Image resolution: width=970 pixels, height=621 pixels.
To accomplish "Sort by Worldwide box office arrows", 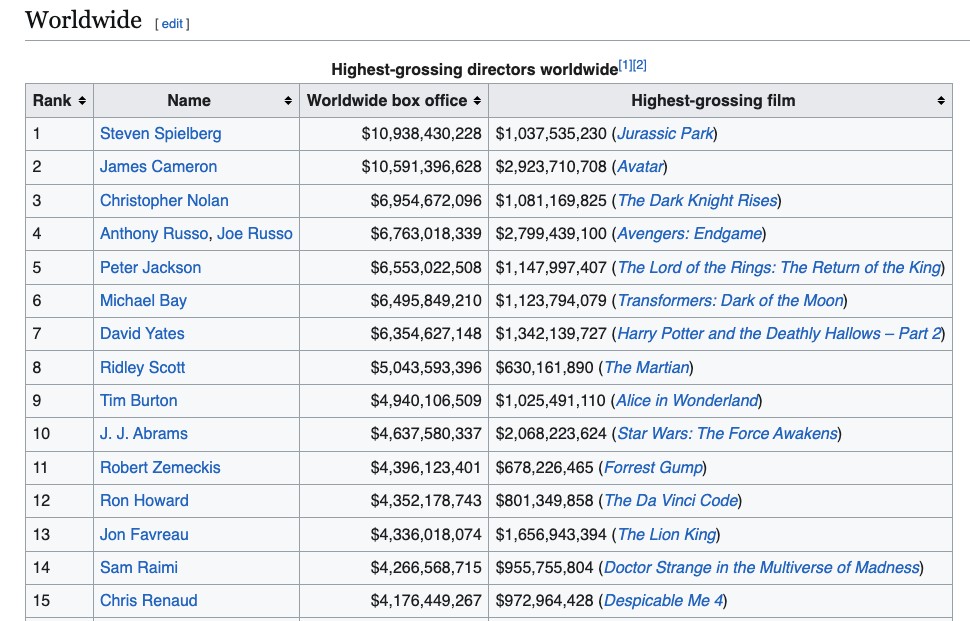I will [x=477, y=101].
